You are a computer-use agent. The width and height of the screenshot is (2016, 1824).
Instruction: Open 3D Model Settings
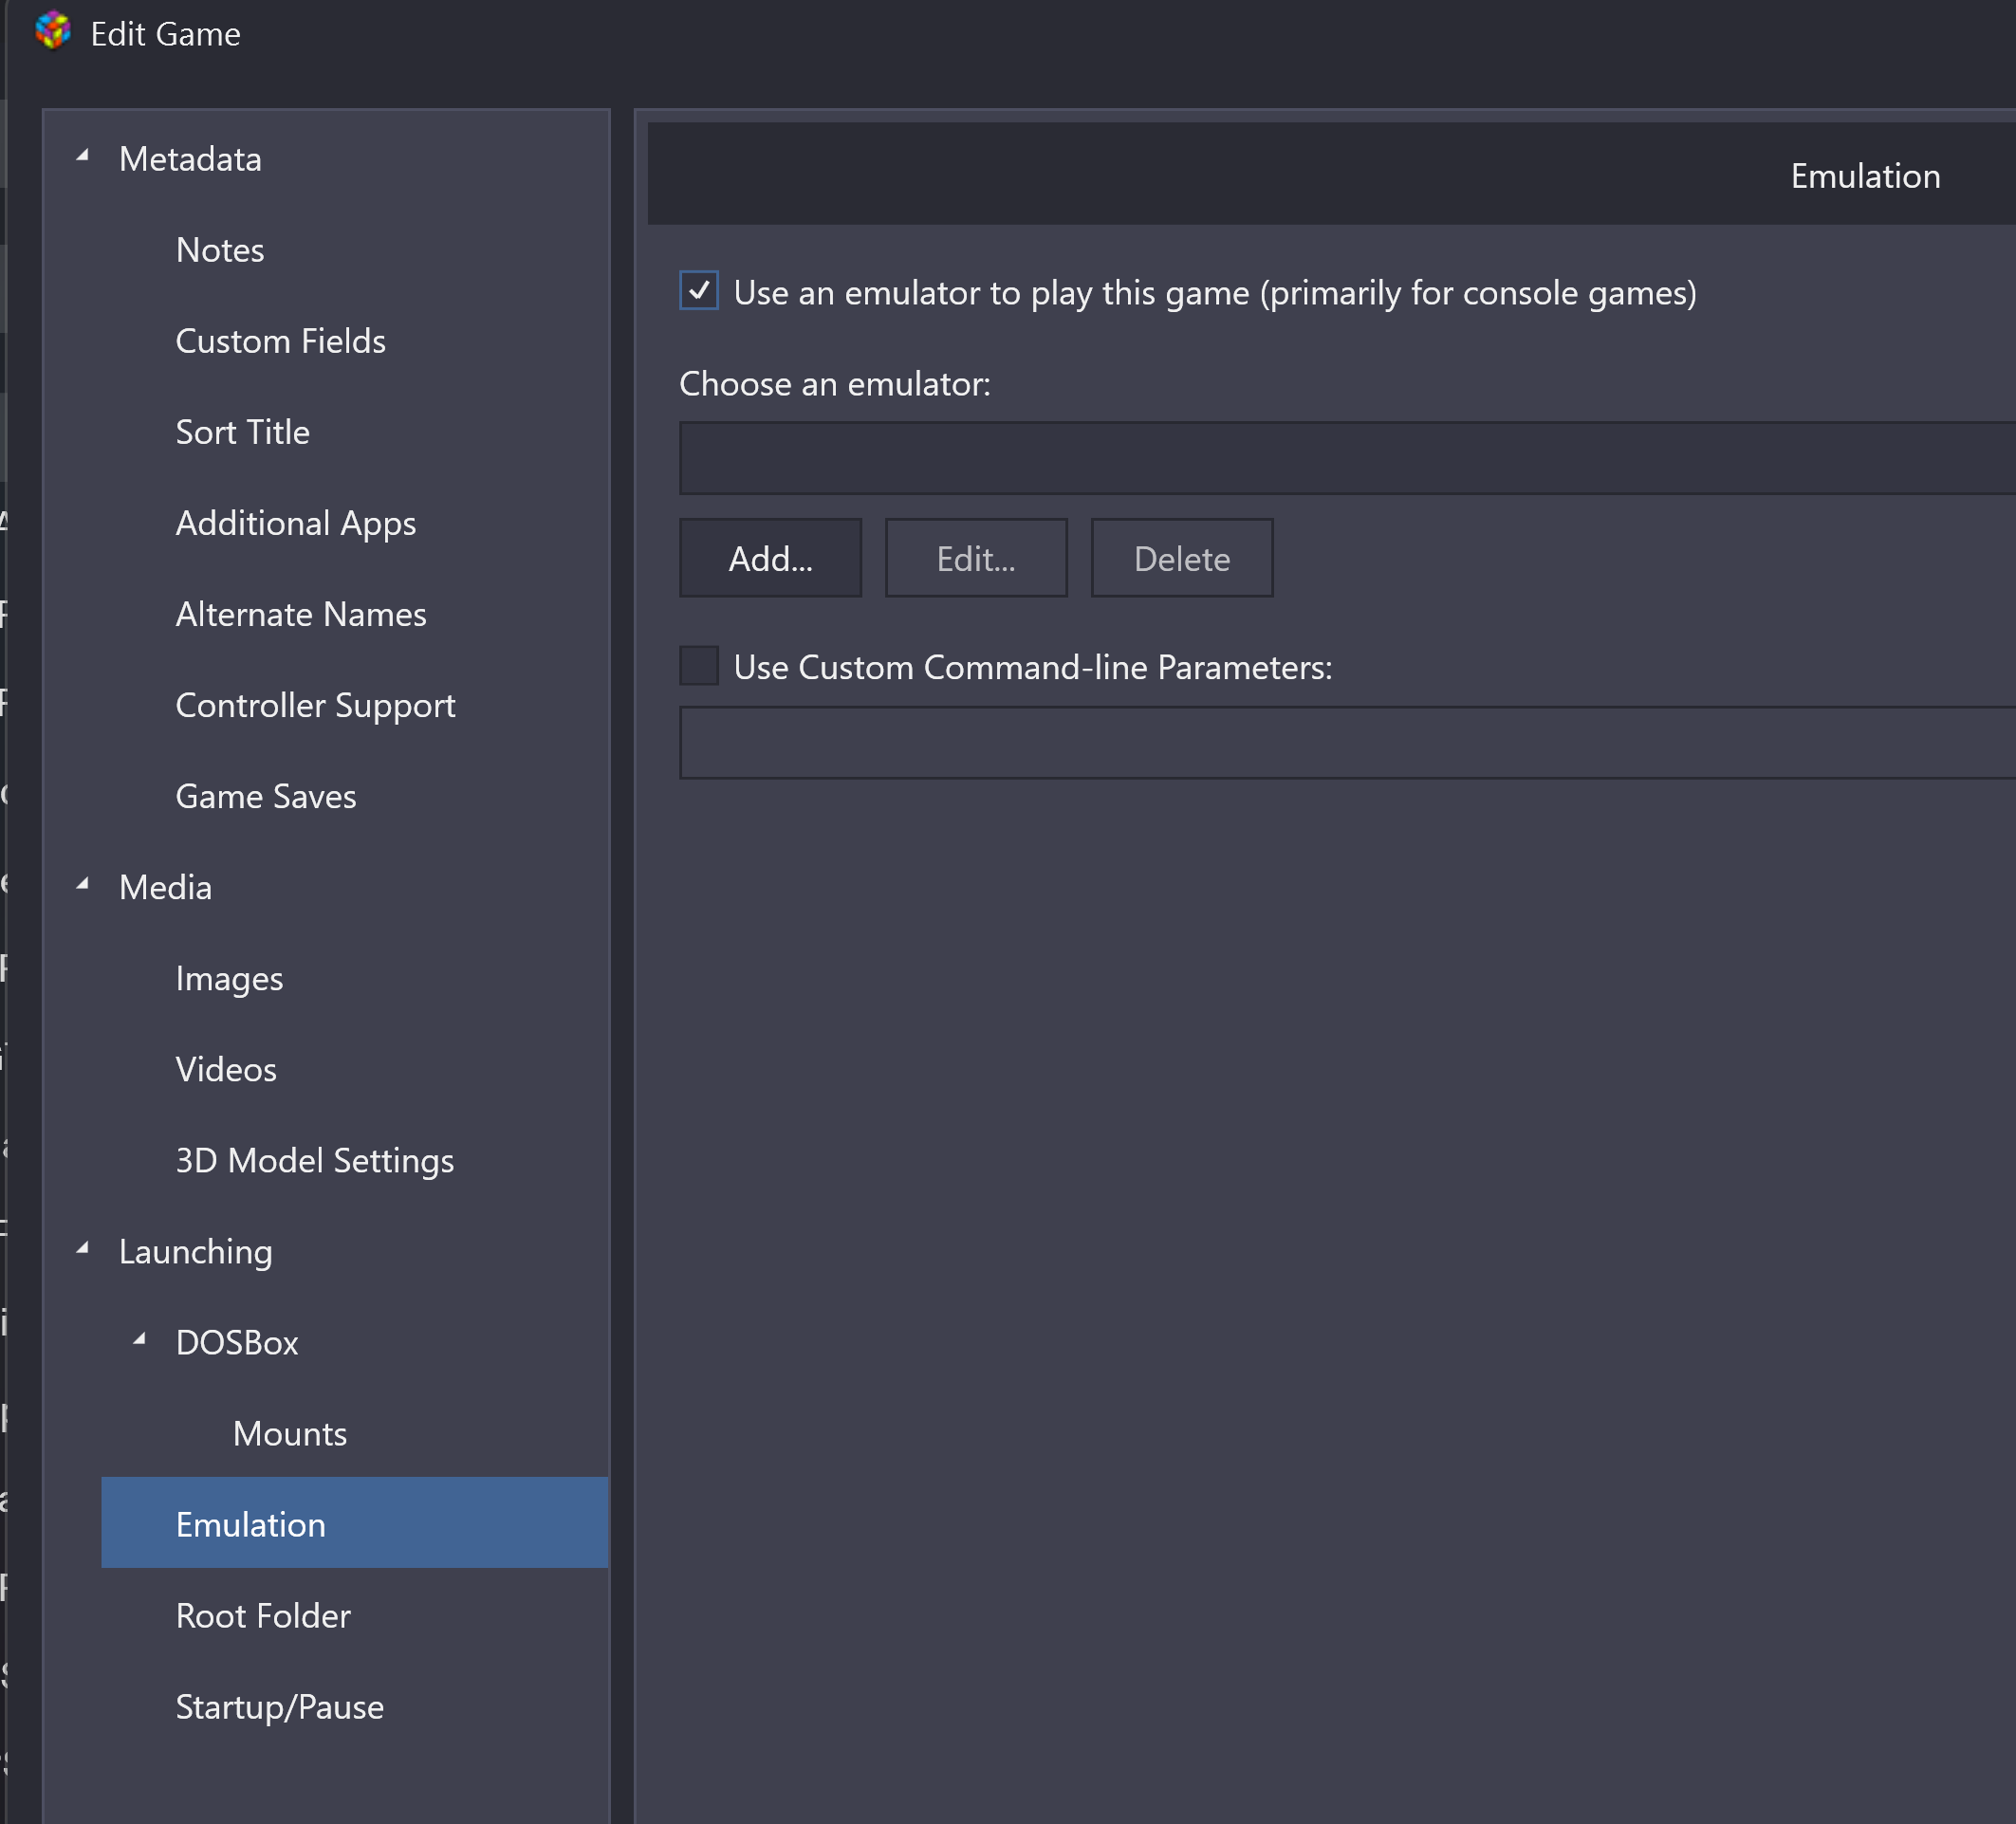click(x=315, y=1160)
